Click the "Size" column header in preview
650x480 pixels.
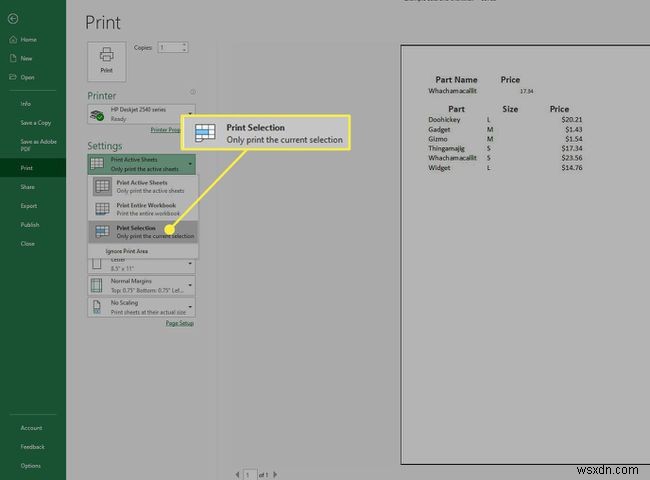point(510,109)
